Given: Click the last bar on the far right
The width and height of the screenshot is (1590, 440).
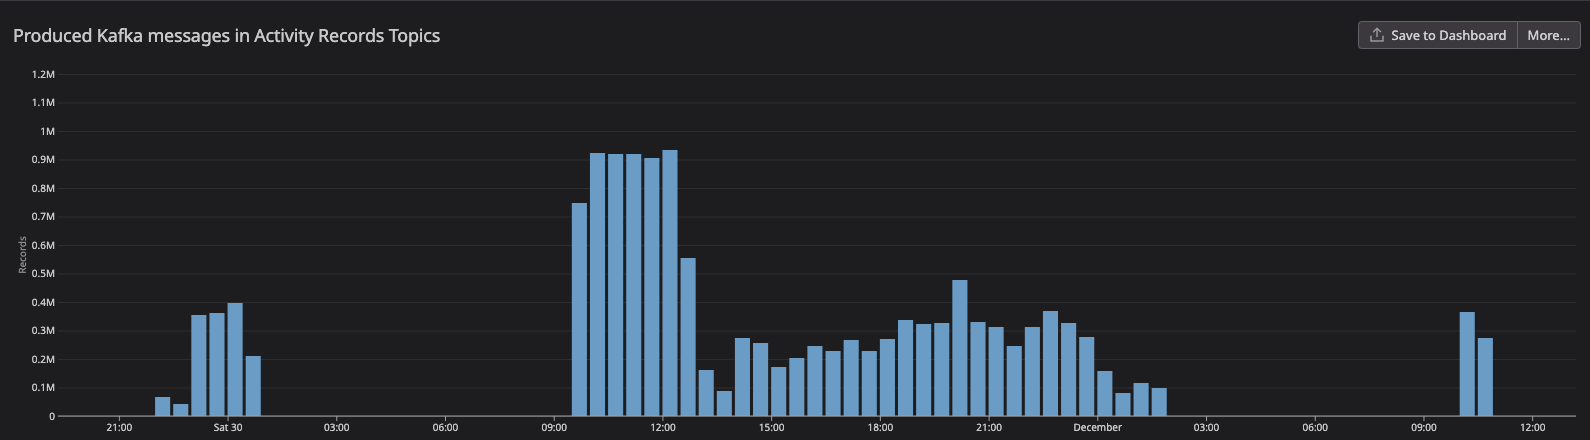Looking at the screenshot, I should 1485,376.
